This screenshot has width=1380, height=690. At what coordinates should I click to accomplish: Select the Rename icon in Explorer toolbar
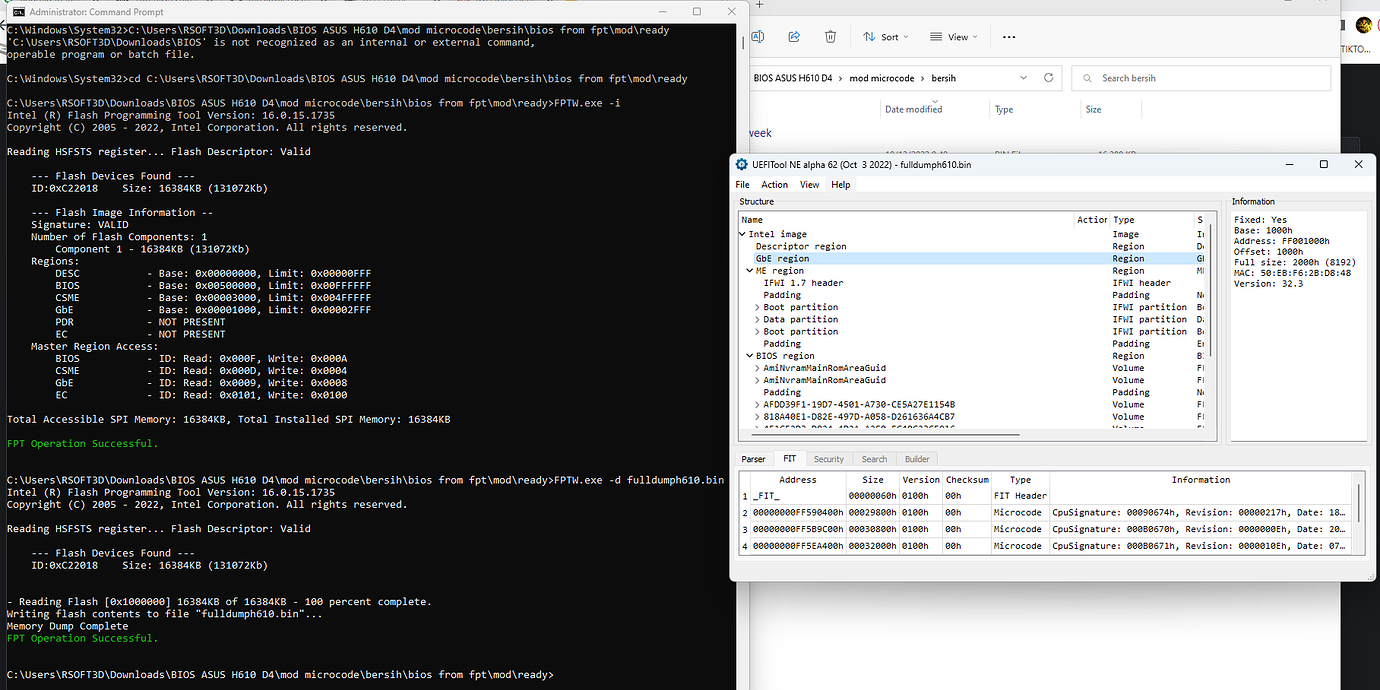757,36
